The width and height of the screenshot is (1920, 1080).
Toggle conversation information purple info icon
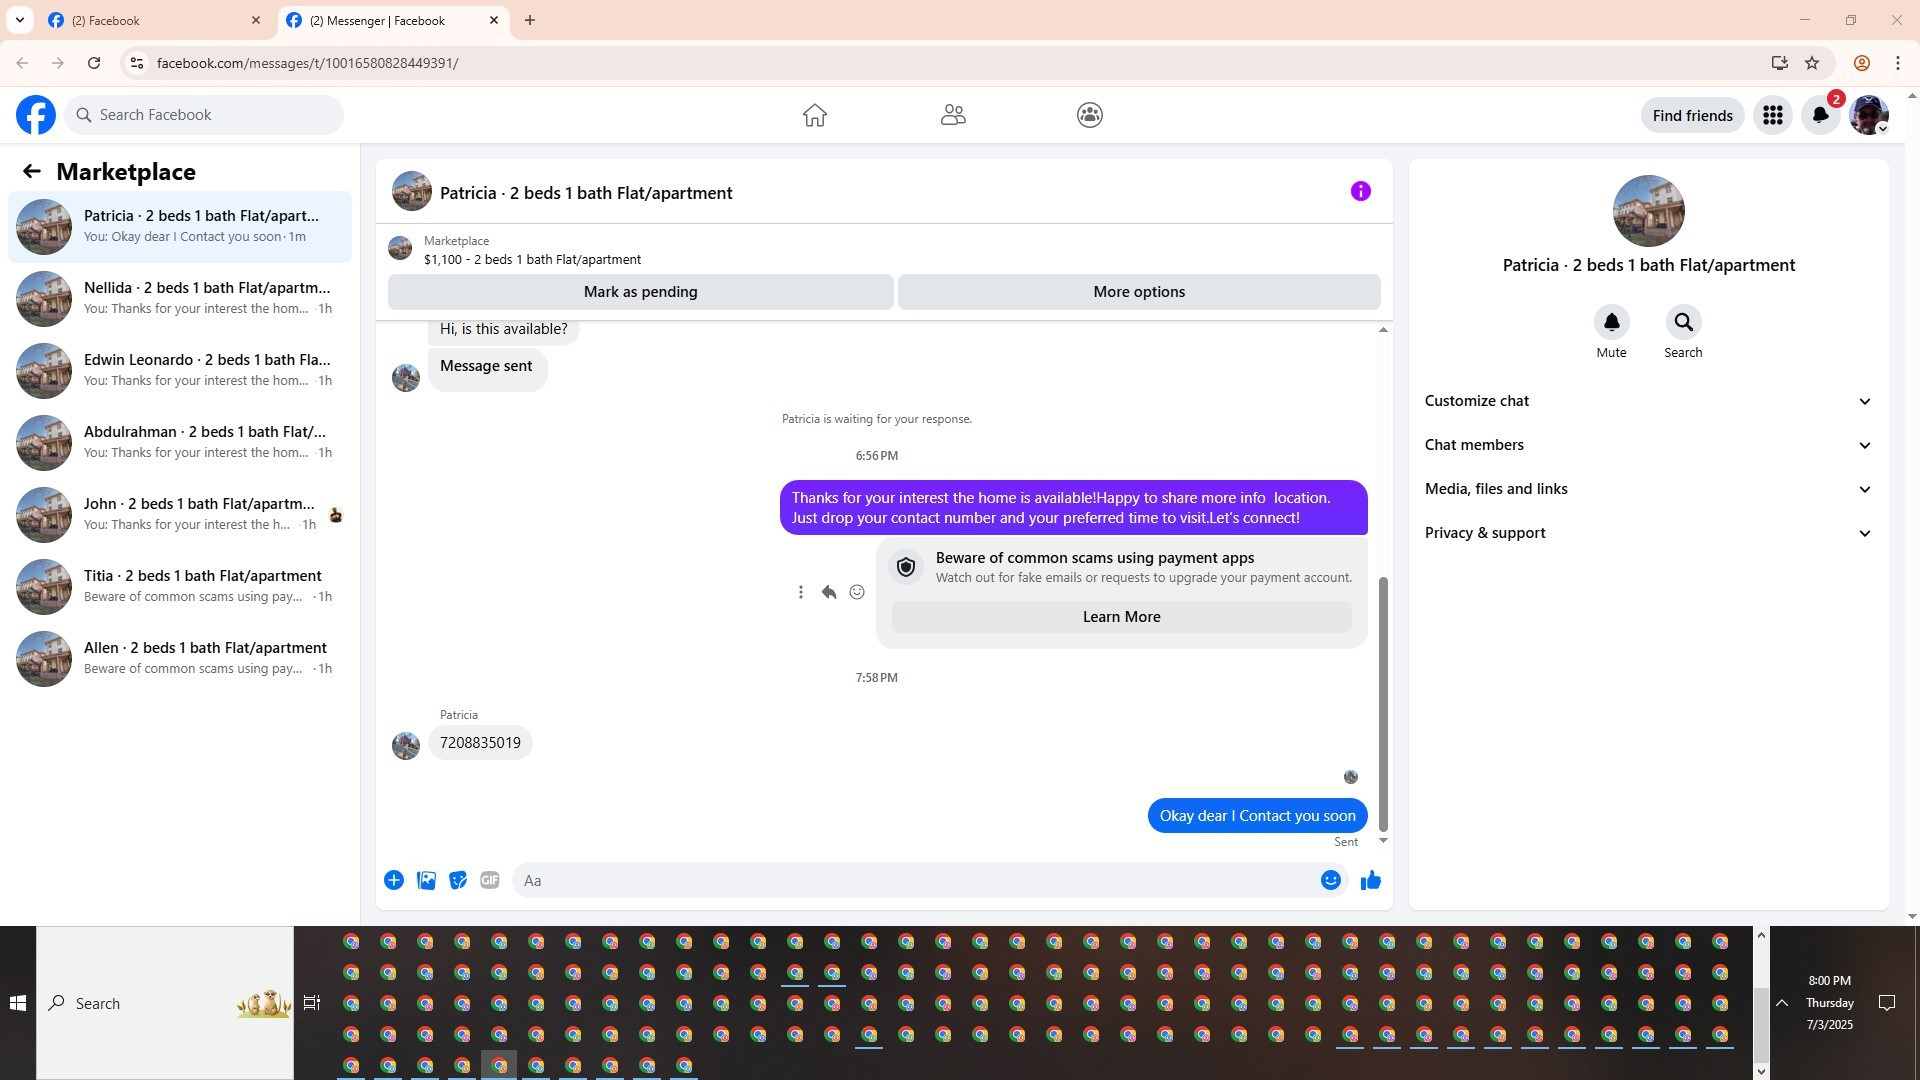coord(1360,191)
